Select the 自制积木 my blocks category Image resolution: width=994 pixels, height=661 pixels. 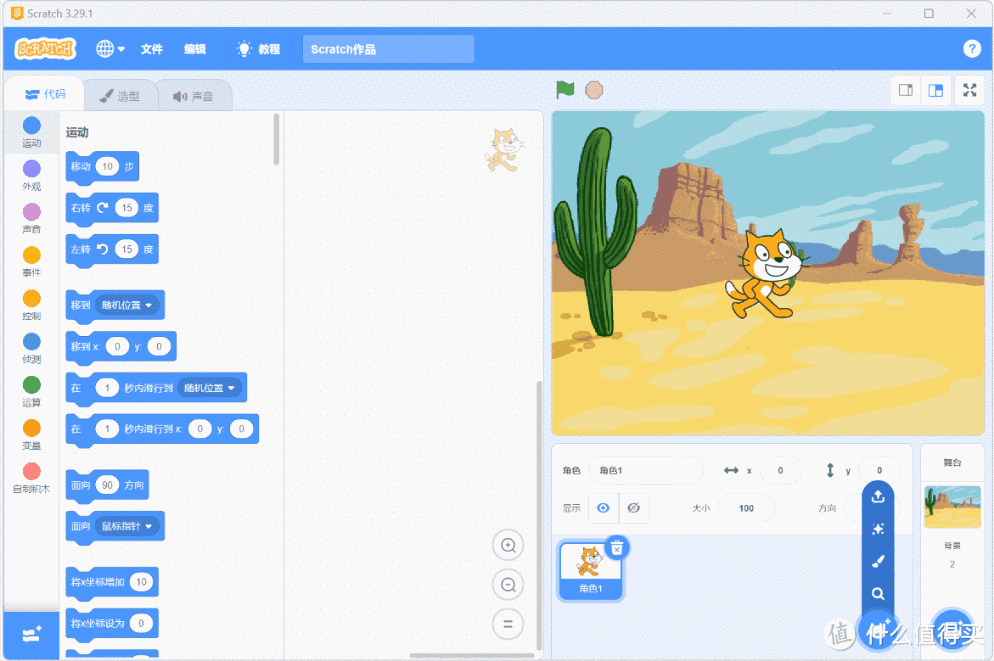click(31, 477)
